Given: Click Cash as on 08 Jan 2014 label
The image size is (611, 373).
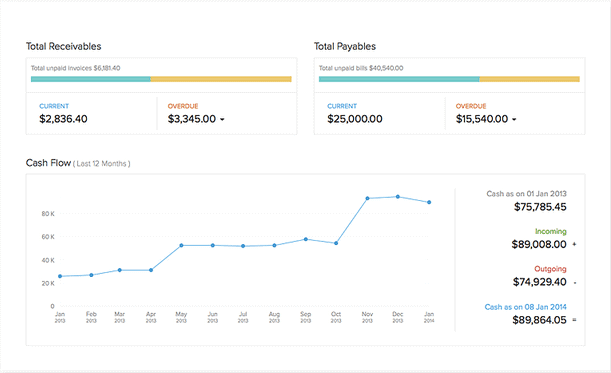Looking at the screenshot, I should pos(525,307).
